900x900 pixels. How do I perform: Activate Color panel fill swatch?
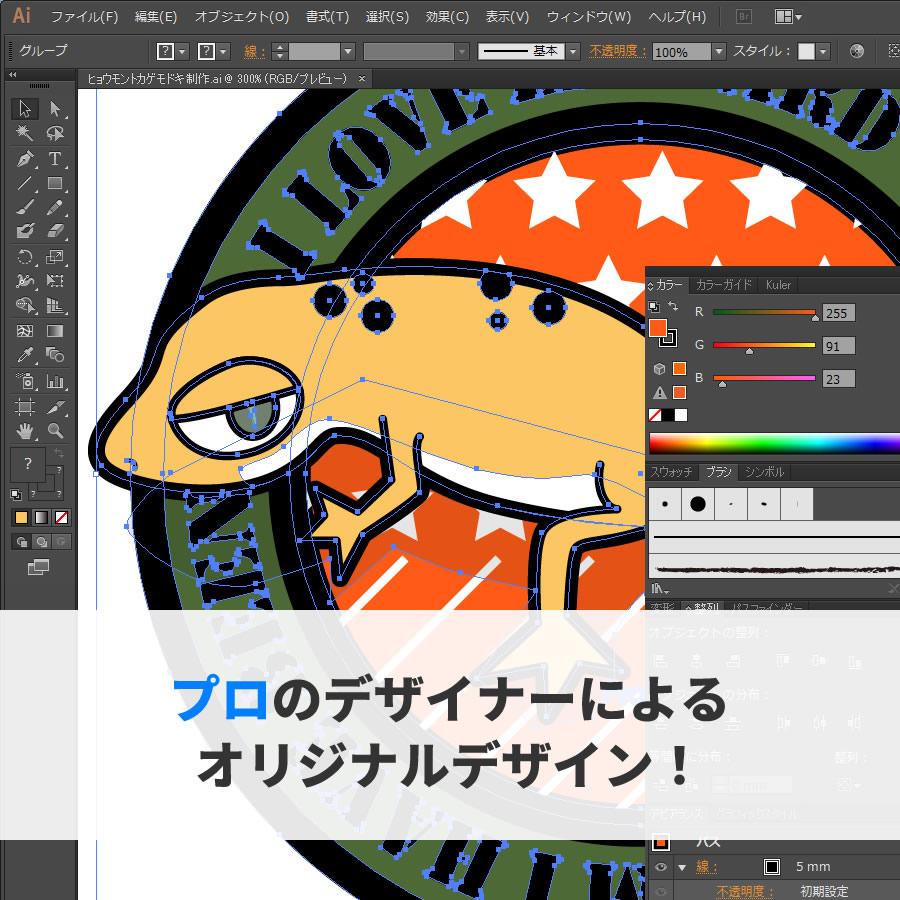(658, 328)
